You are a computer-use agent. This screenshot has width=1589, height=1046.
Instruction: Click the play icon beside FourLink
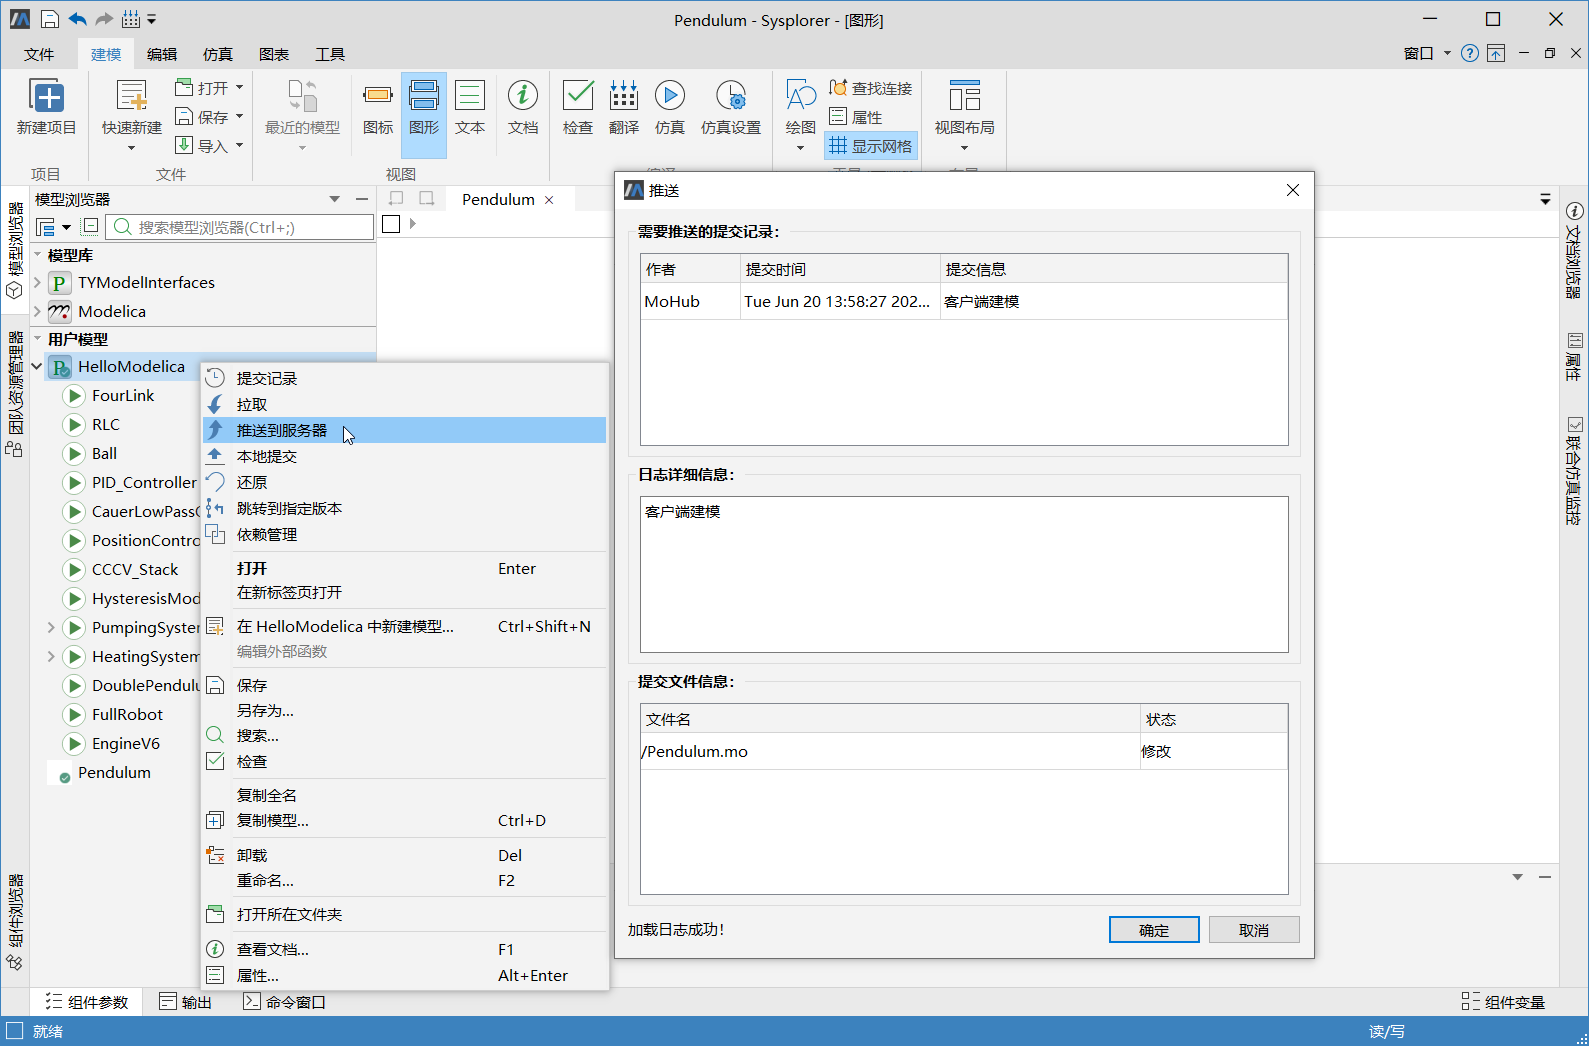pos(74,395)
